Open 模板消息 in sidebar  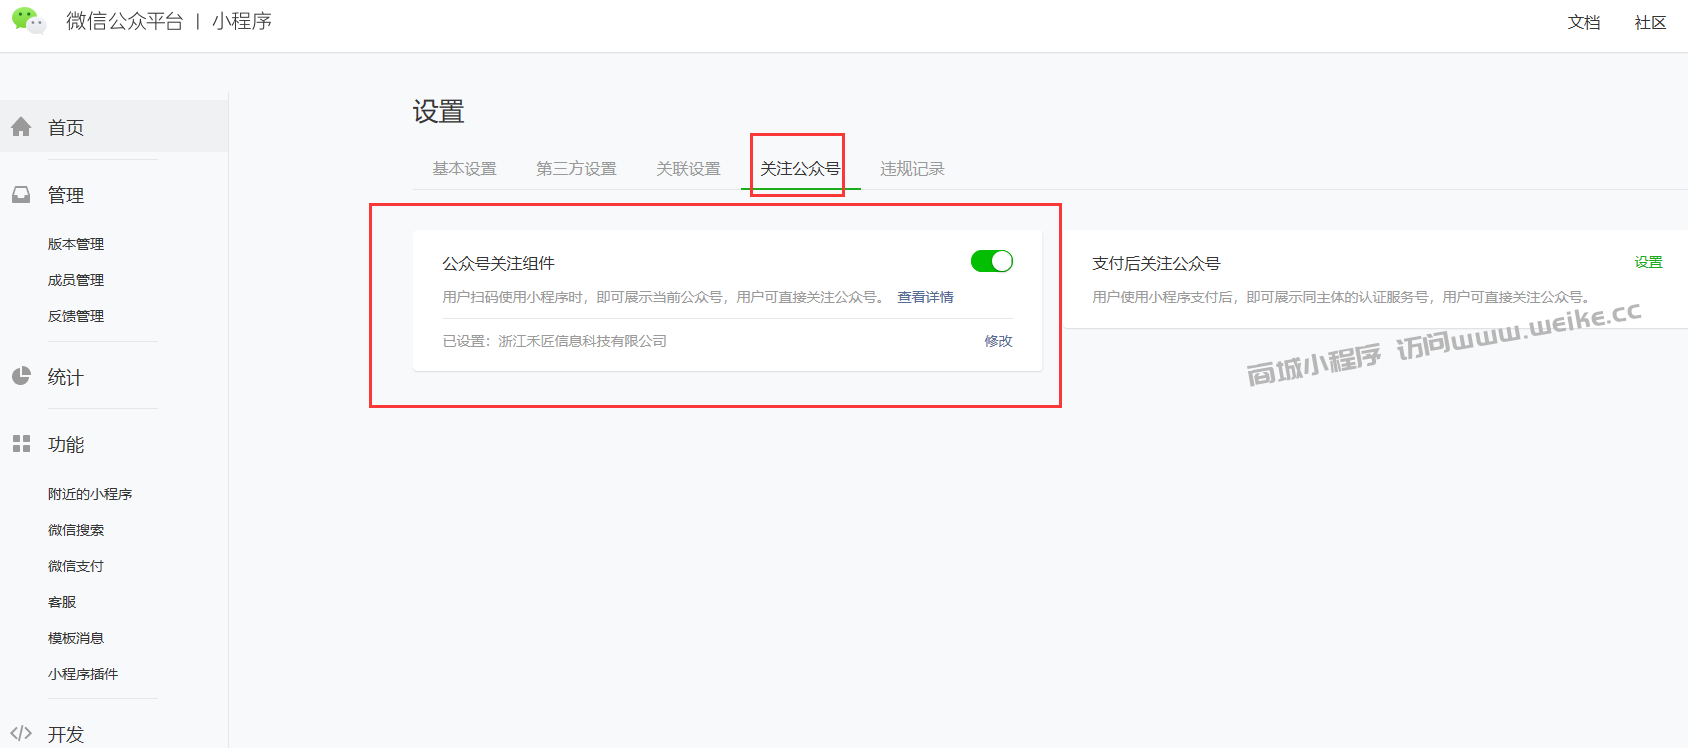point(76,638)
